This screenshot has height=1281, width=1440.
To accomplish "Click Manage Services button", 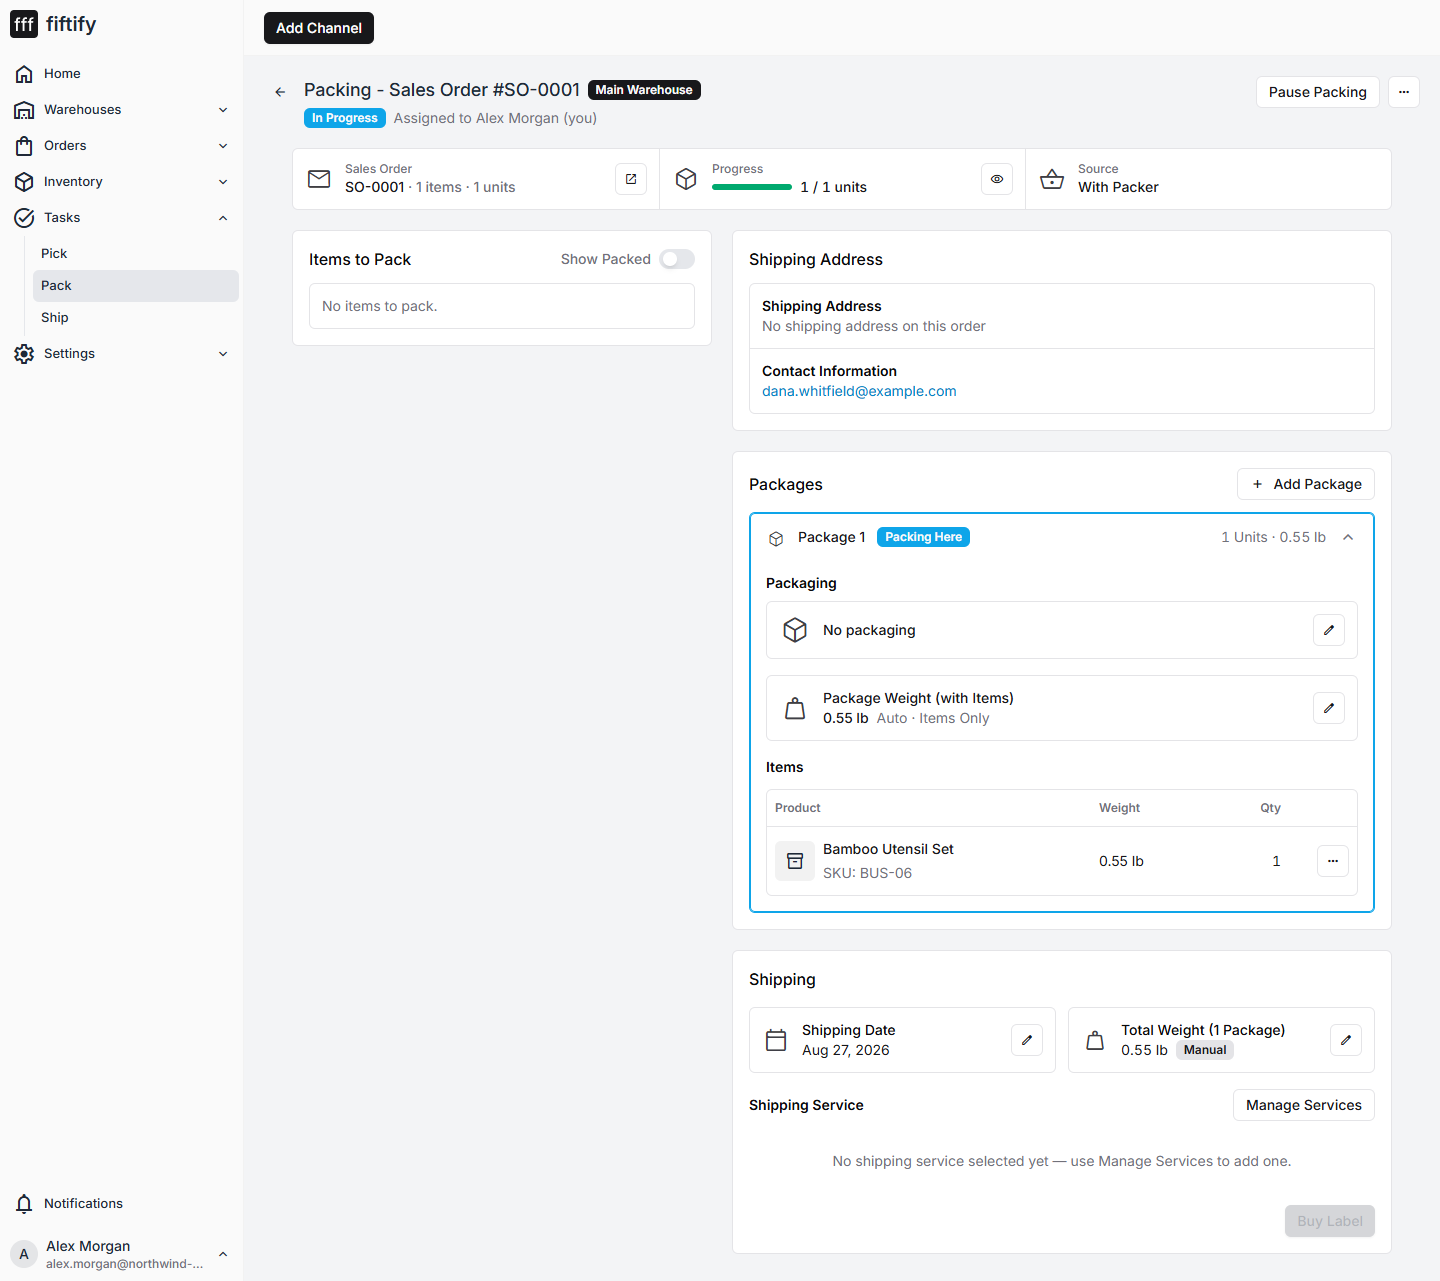I will [x=1304, y=1105].
